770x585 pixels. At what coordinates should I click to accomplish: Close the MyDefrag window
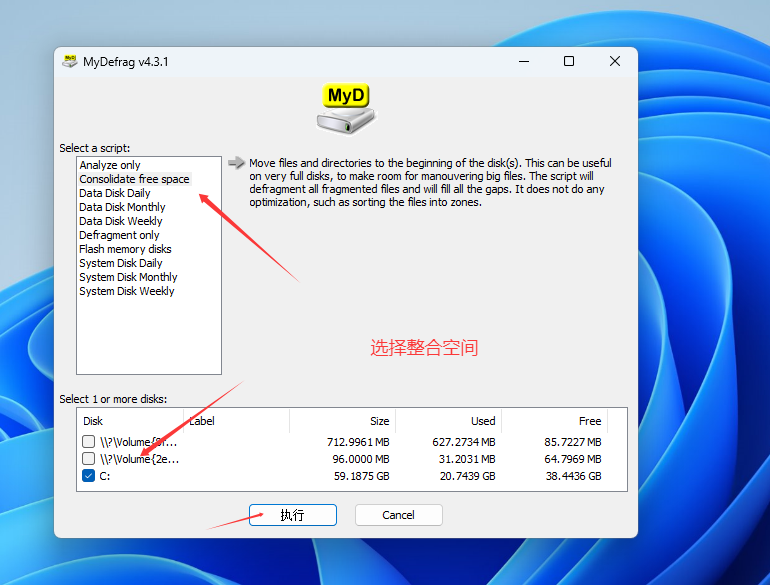pyautogui.click(x=615, y=61)
